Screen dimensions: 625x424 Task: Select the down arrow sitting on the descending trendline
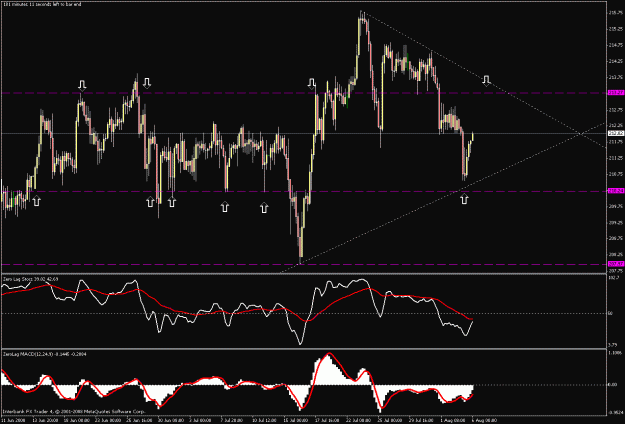(486, 80)
